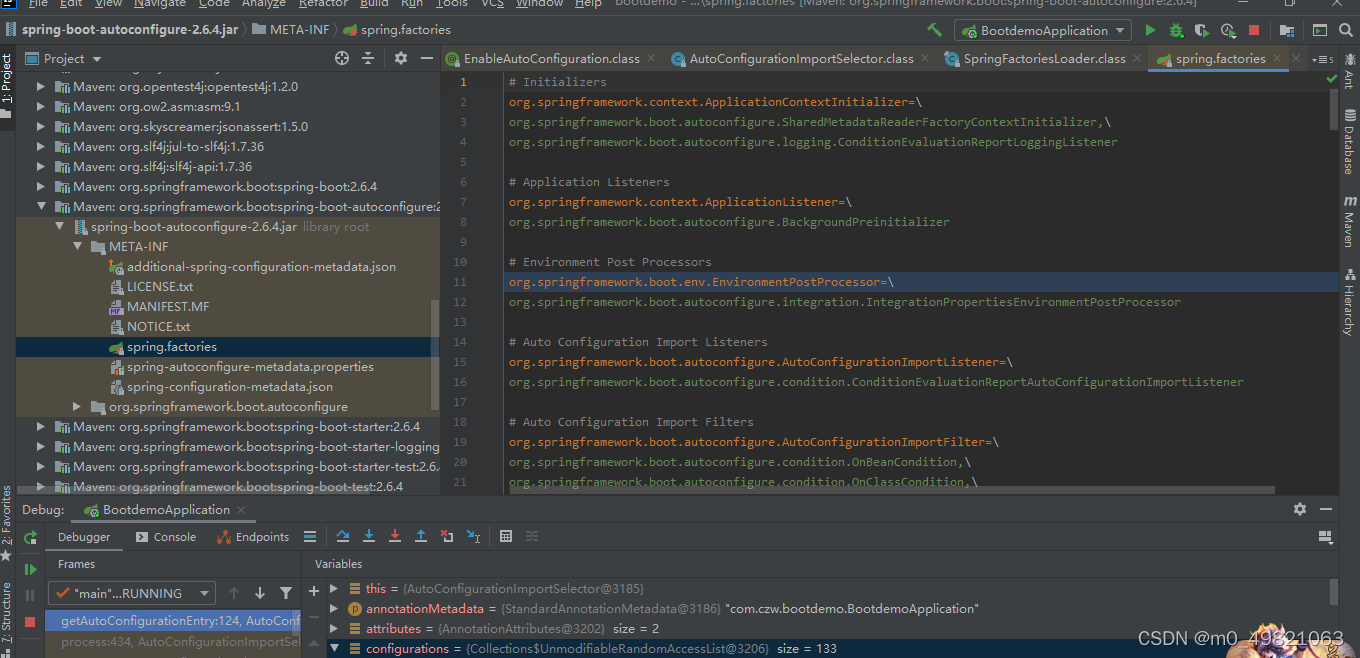
Task: Open the hidden editor tabs list
Action: coord(1322,59)
